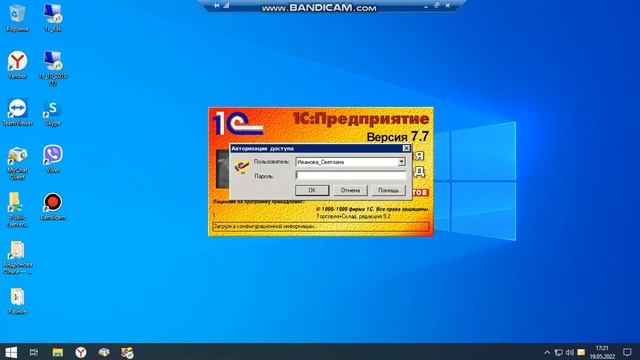Select the Skype desktop shortcut
Screen dimensions: 640x360
tap(53, 112)
